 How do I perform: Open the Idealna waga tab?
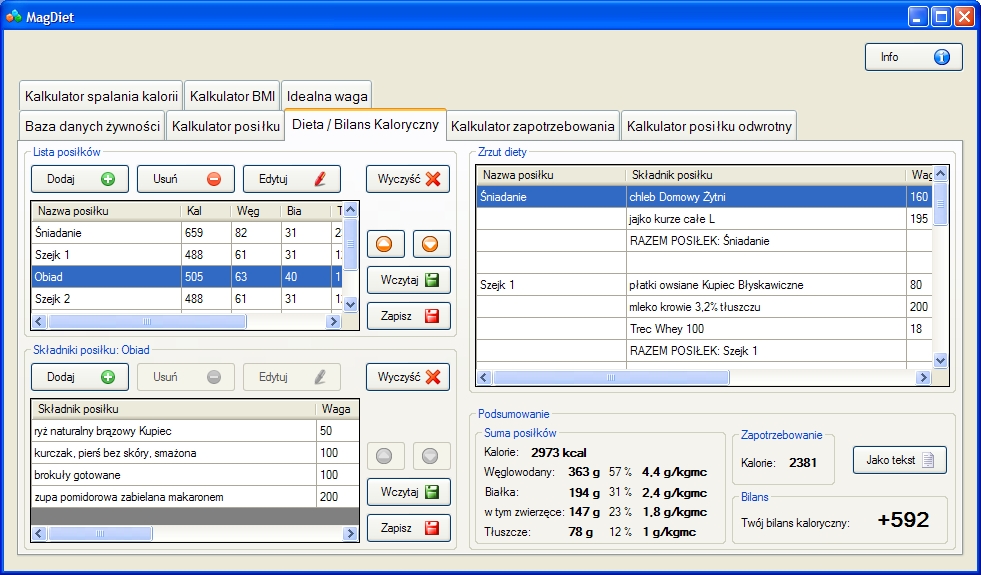[x=327, y=96]
